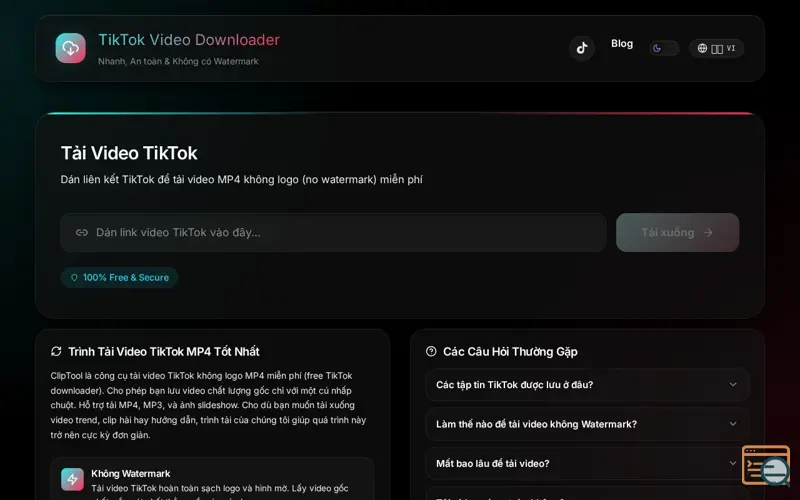This screenshot has height=500, width=800.
Task: Expand 'Làm thế nào để tải video không Watermark?'
Action: coord(587,424)
